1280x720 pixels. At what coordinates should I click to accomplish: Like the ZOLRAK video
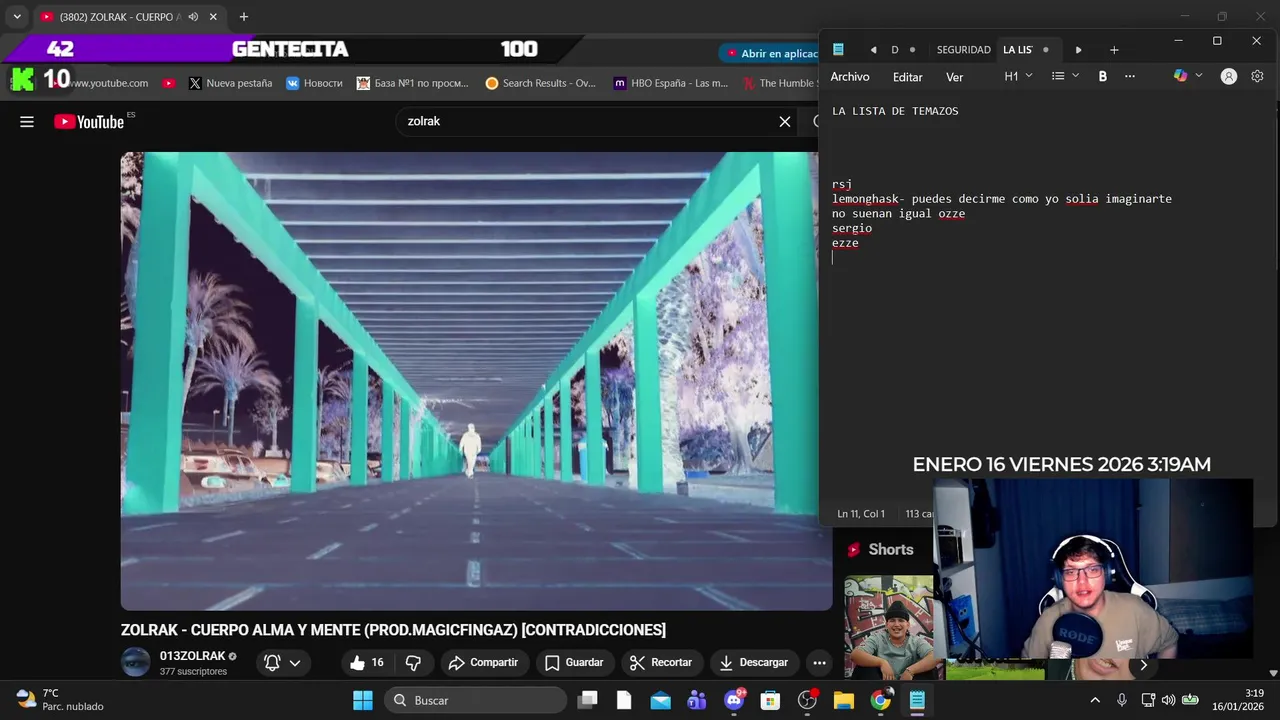tap(366, 662)
